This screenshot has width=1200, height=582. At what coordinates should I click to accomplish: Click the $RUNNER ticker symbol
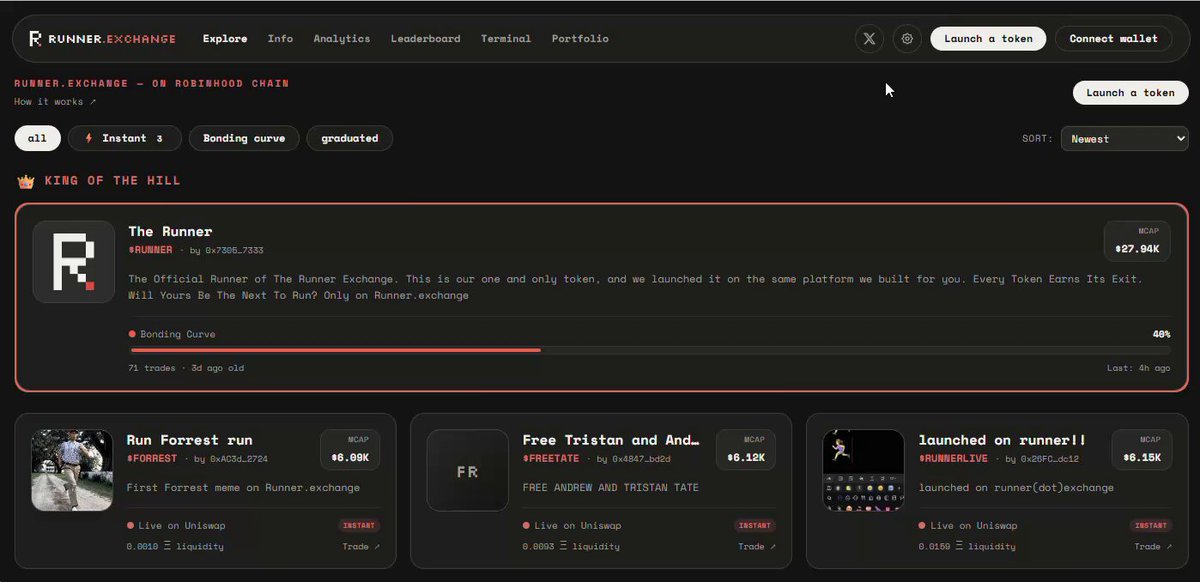pos(150,250)
